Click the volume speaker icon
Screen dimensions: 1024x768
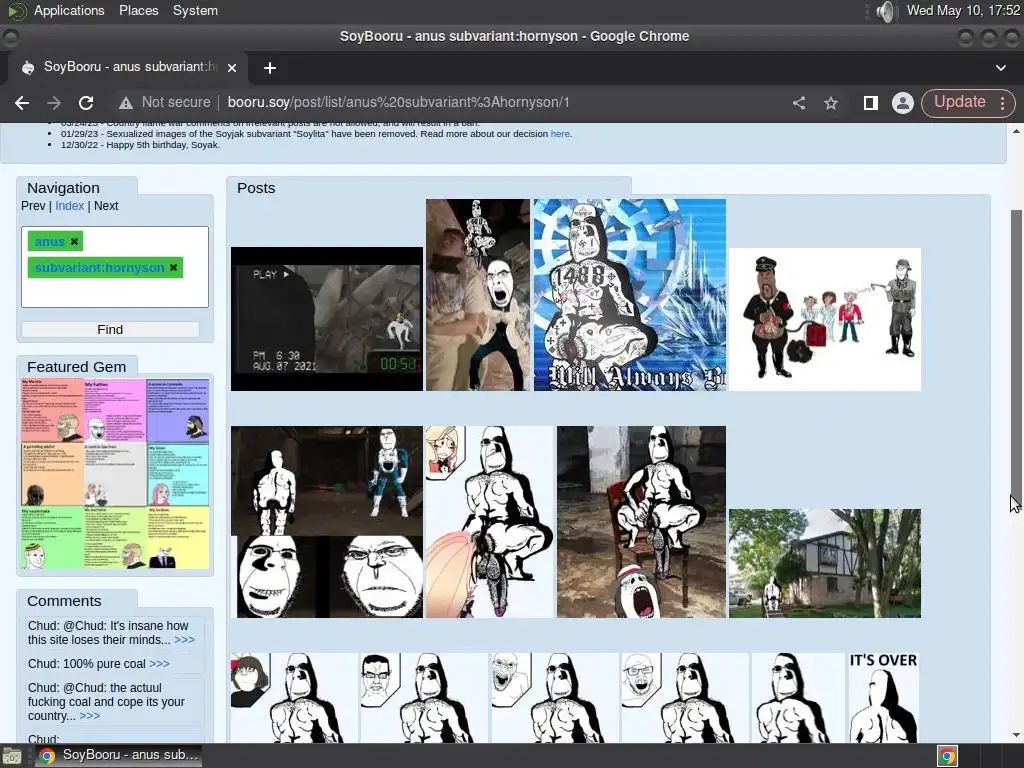coord(886,11)
